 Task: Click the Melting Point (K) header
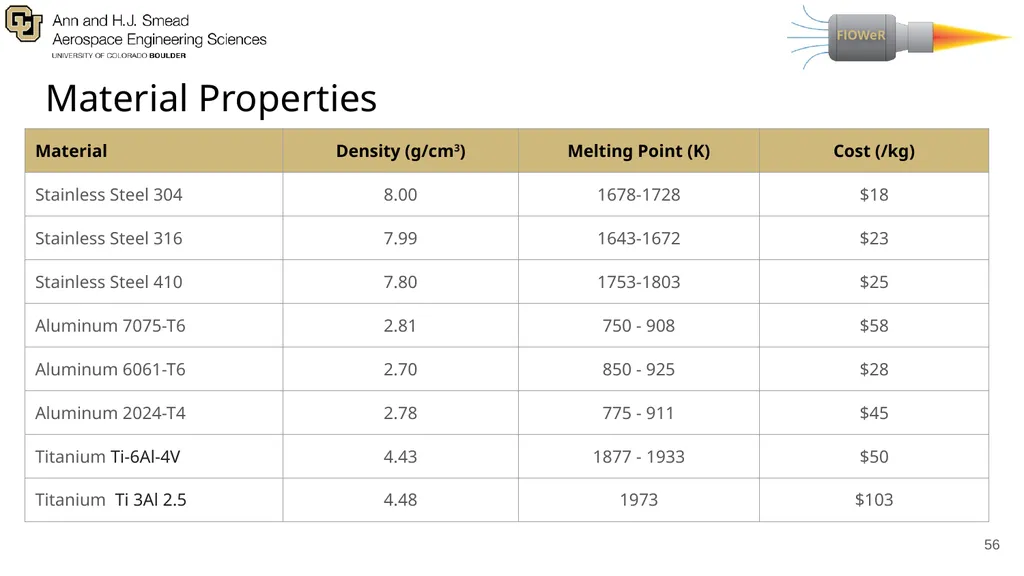pos(639,151)
